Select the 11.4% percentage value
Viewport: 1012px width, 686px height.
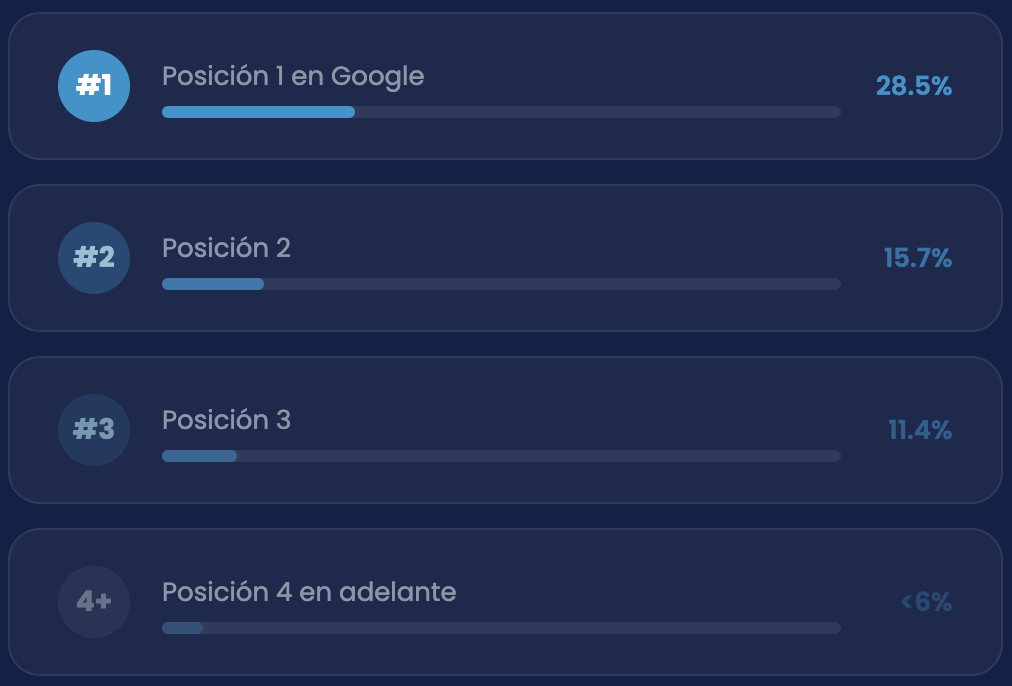[920, 430]
